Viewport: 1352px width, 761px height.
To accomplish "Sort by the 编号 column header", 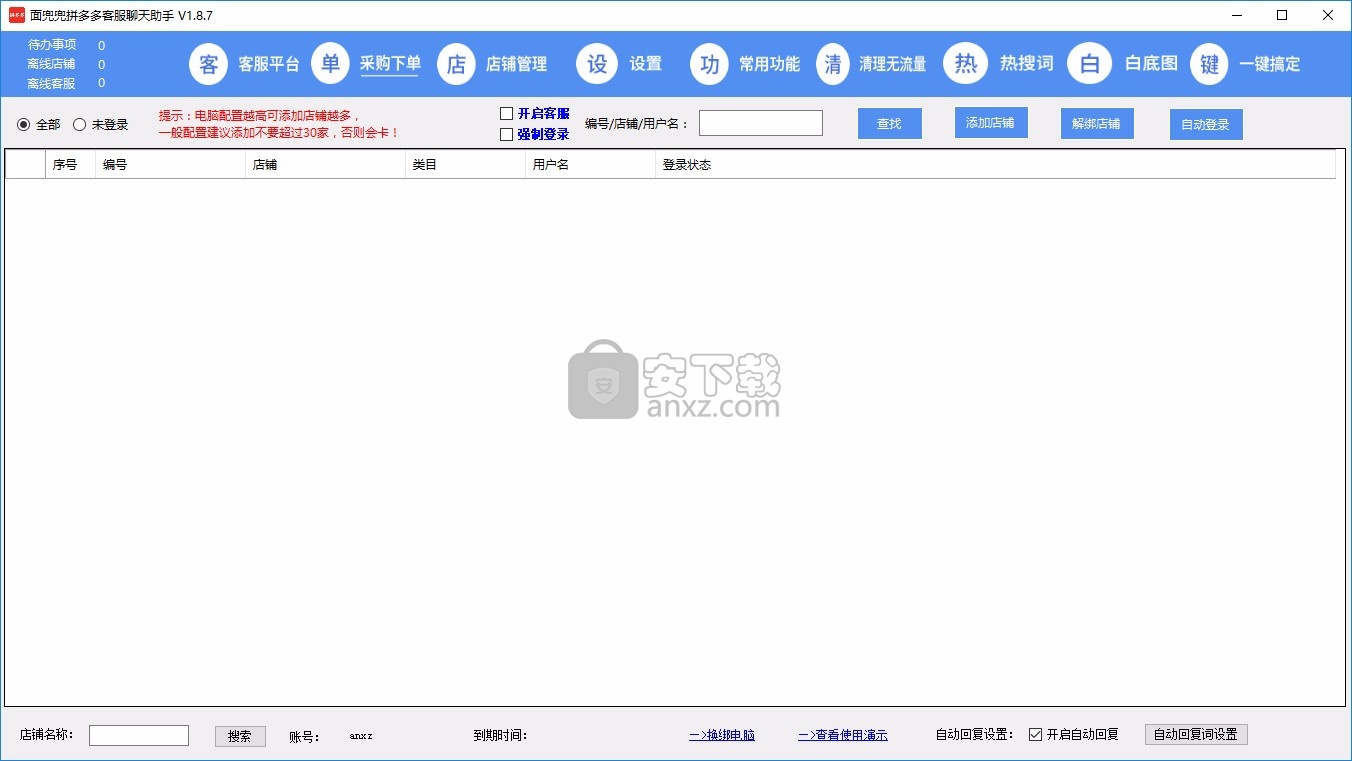I will coord(170,164).
